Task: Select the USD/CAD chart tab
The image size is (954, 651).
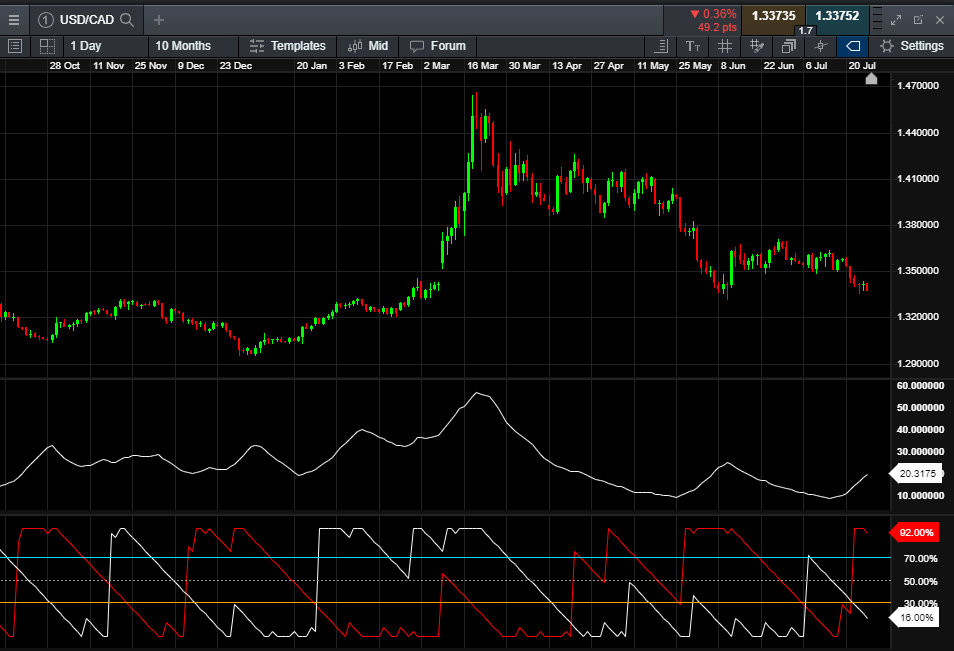Action: tap(86, 20)
